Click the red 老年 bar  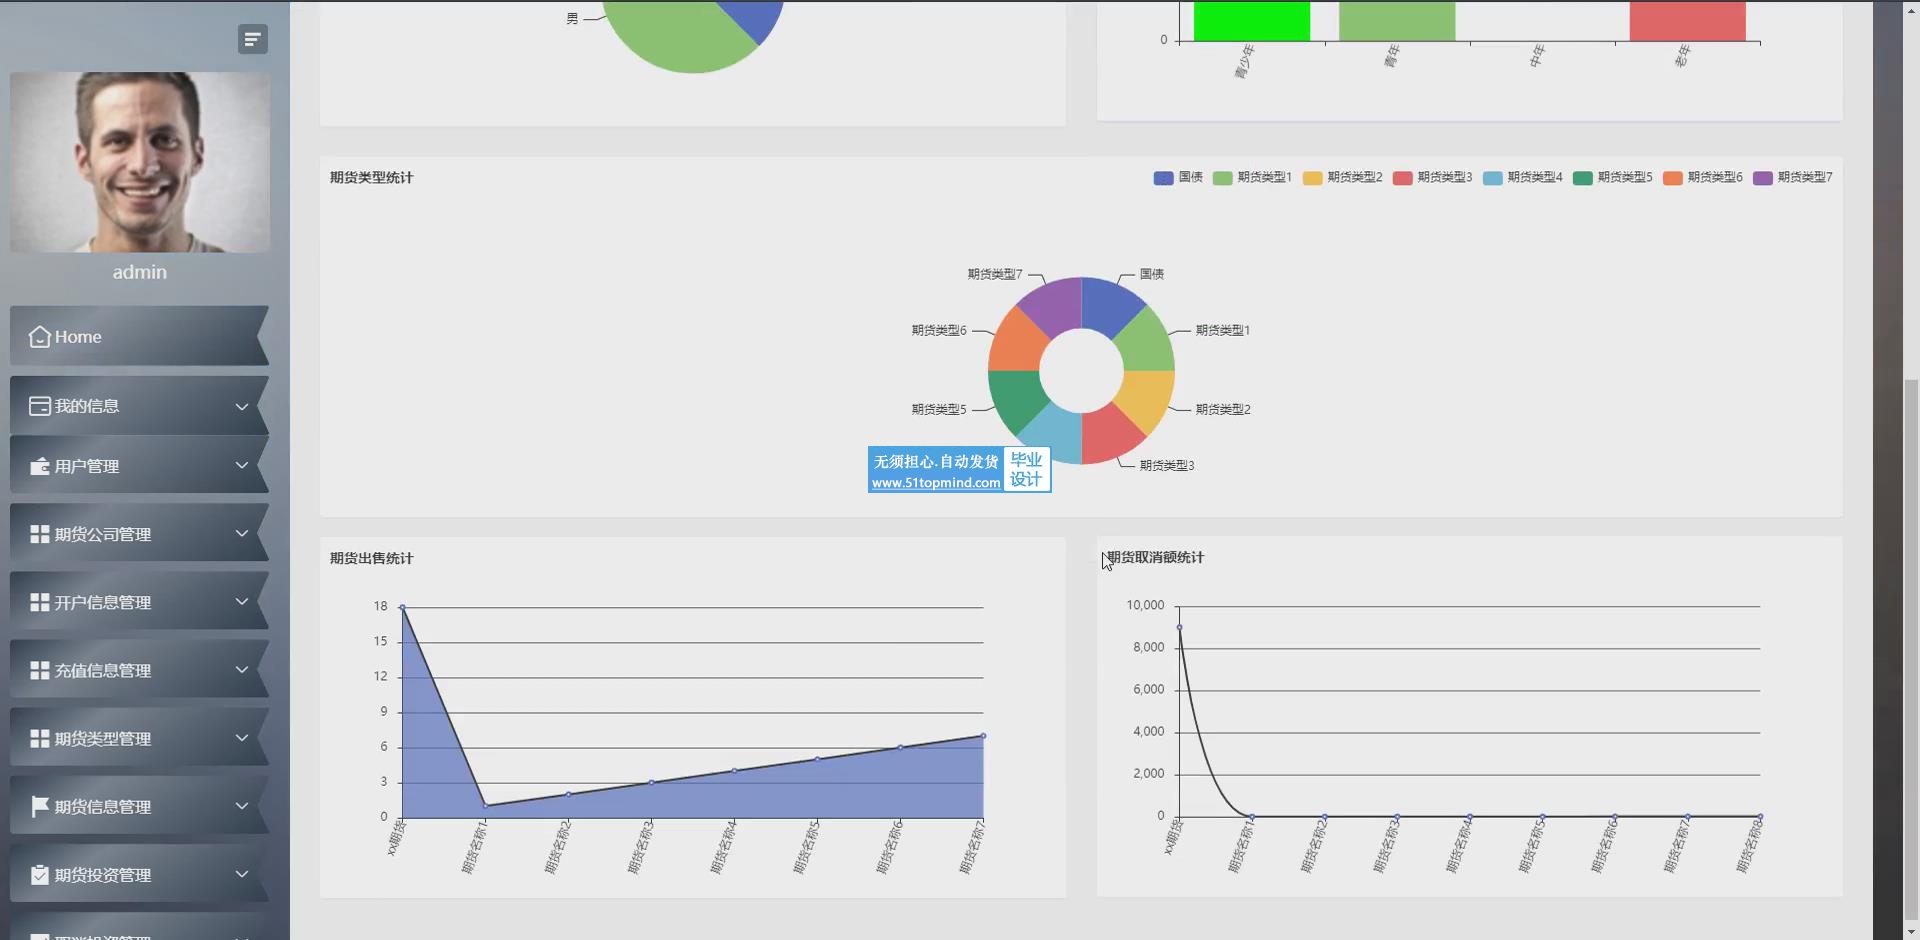[1687, 21]
